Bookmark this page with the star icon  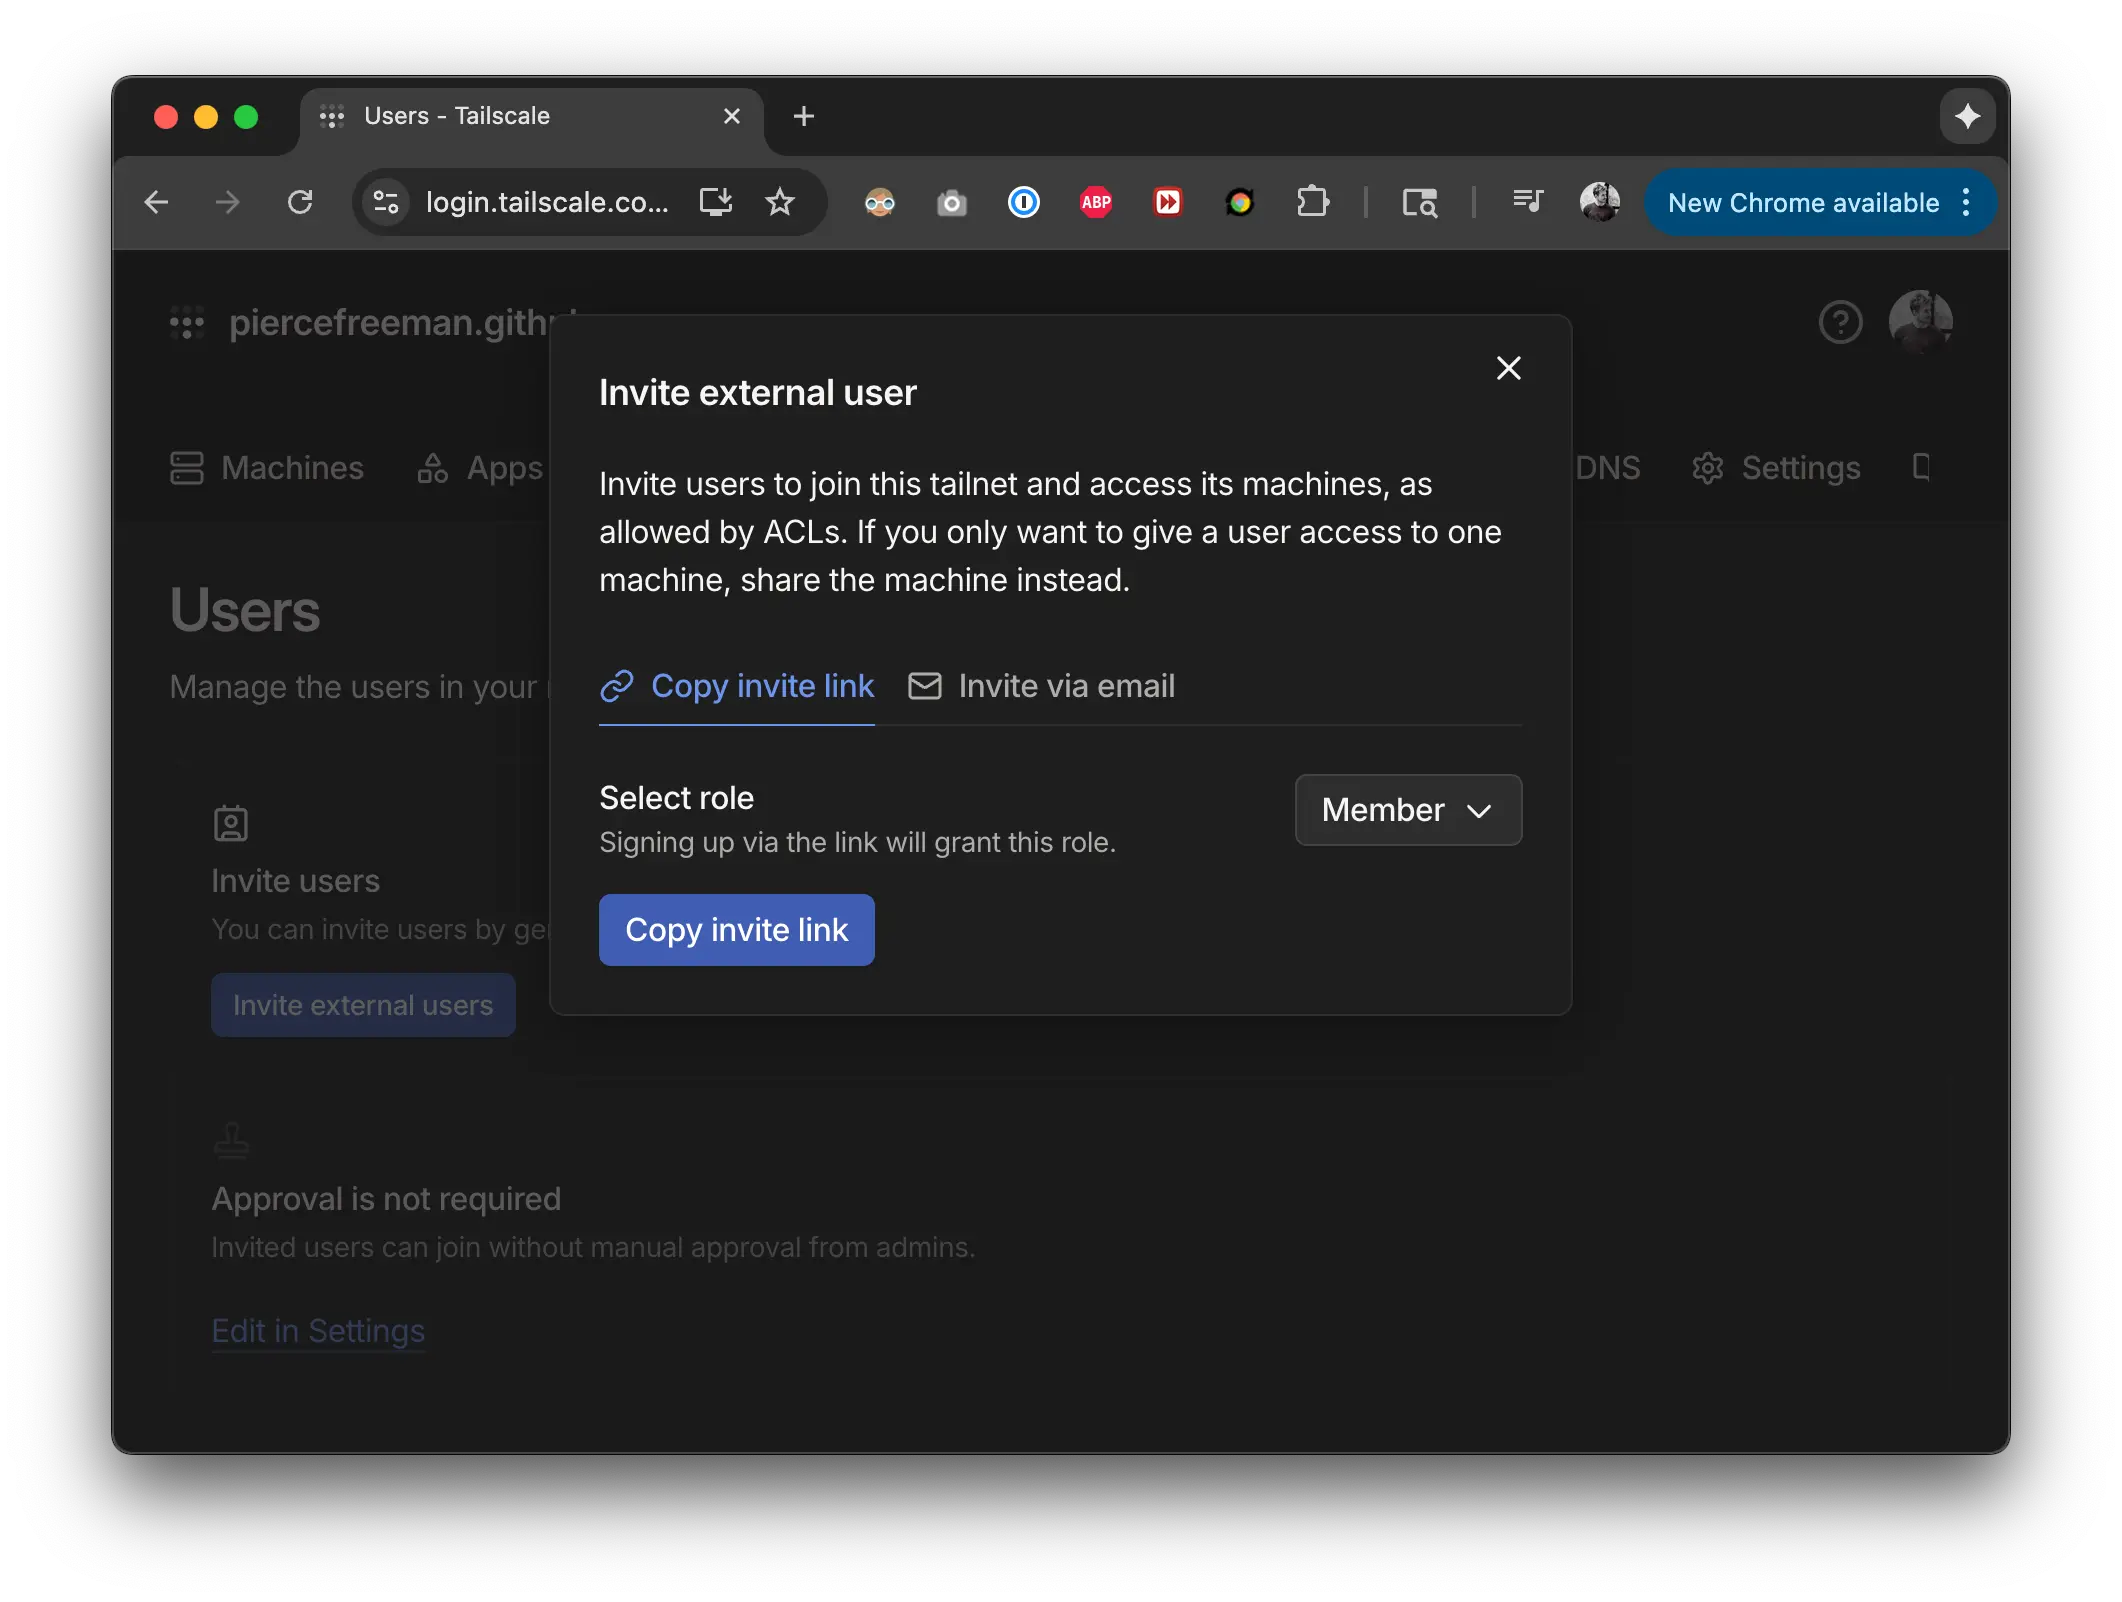coord(781,202)
